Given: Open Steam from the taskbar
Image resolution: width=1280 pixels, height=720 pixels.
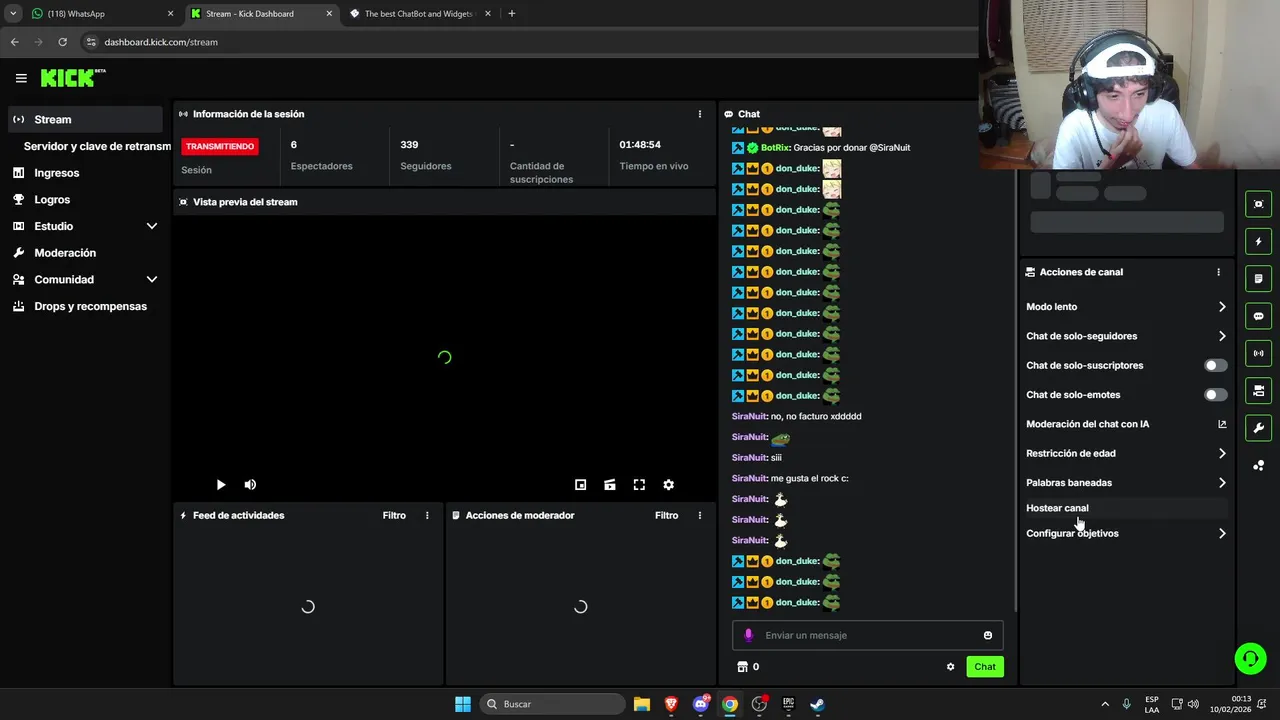Looking at the screenshot, I should pos(817,704).
